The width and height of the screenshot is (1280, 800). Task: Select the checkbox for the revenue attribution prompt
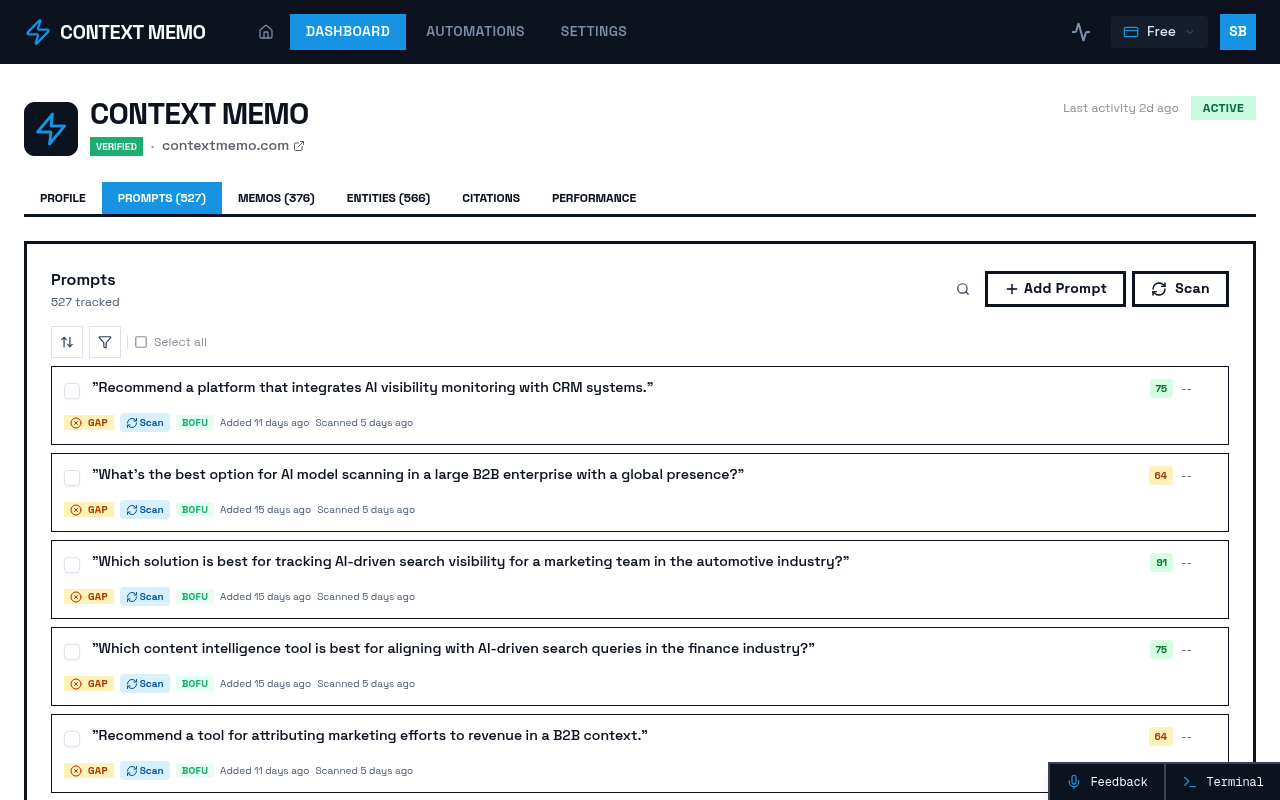(71, 739)
